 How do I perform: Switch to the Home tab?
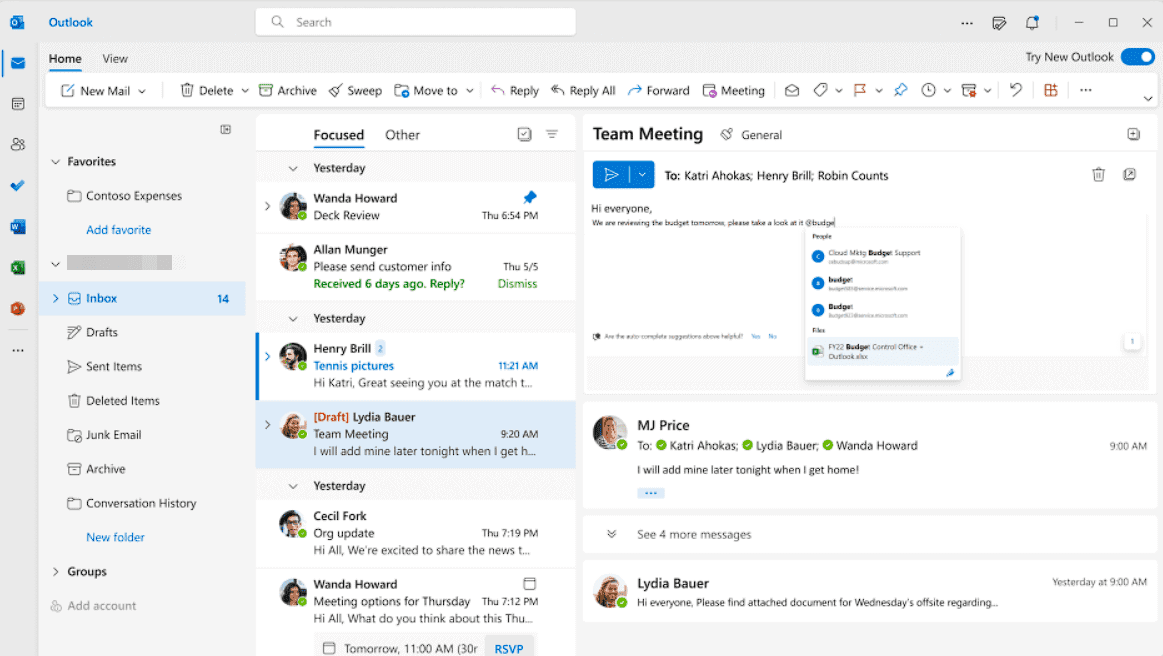tap(65, 59)
